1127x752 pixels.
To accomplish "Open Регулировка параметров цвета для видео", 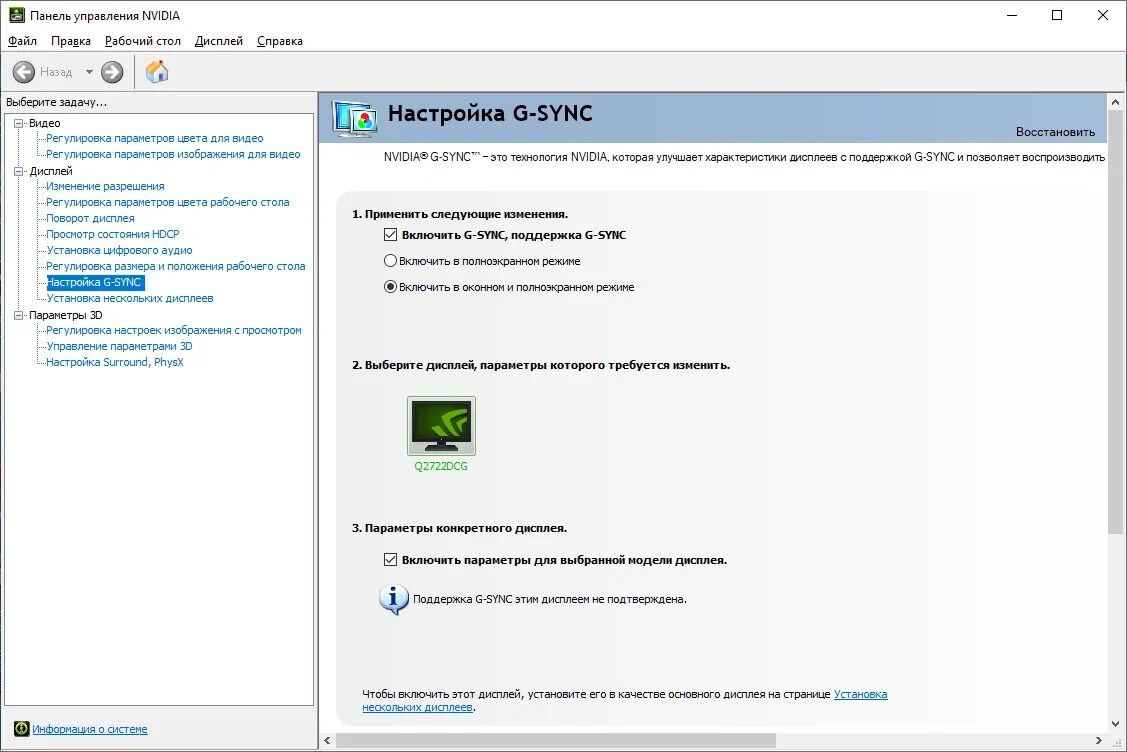I will (155, 138).
